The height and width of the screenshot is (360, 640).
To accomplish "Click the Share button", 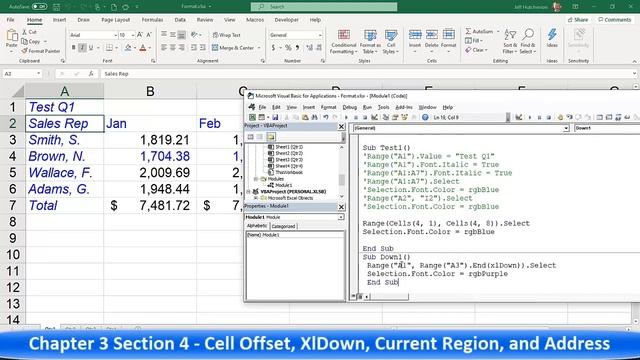I will 578,20.
